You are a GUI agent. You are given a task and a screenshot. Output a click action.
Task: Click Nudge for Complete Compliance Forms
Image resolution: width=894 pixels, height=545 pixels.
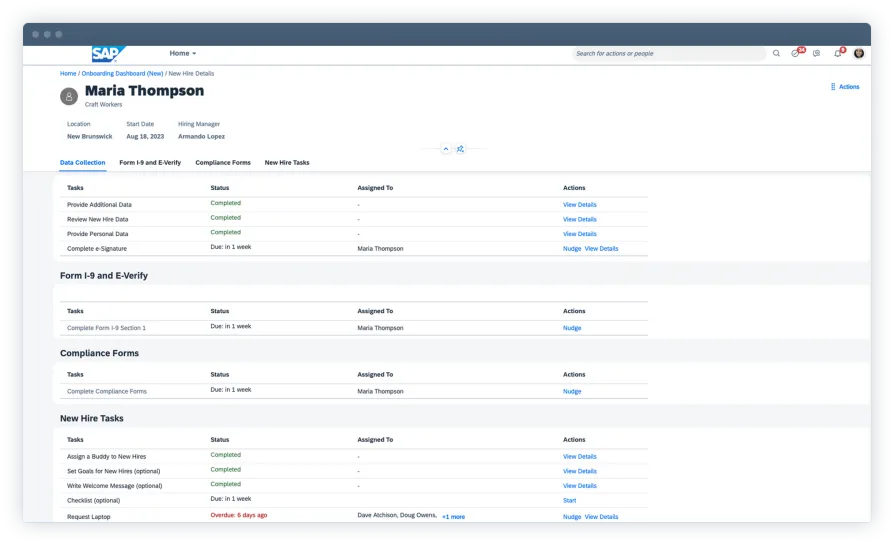572,391
